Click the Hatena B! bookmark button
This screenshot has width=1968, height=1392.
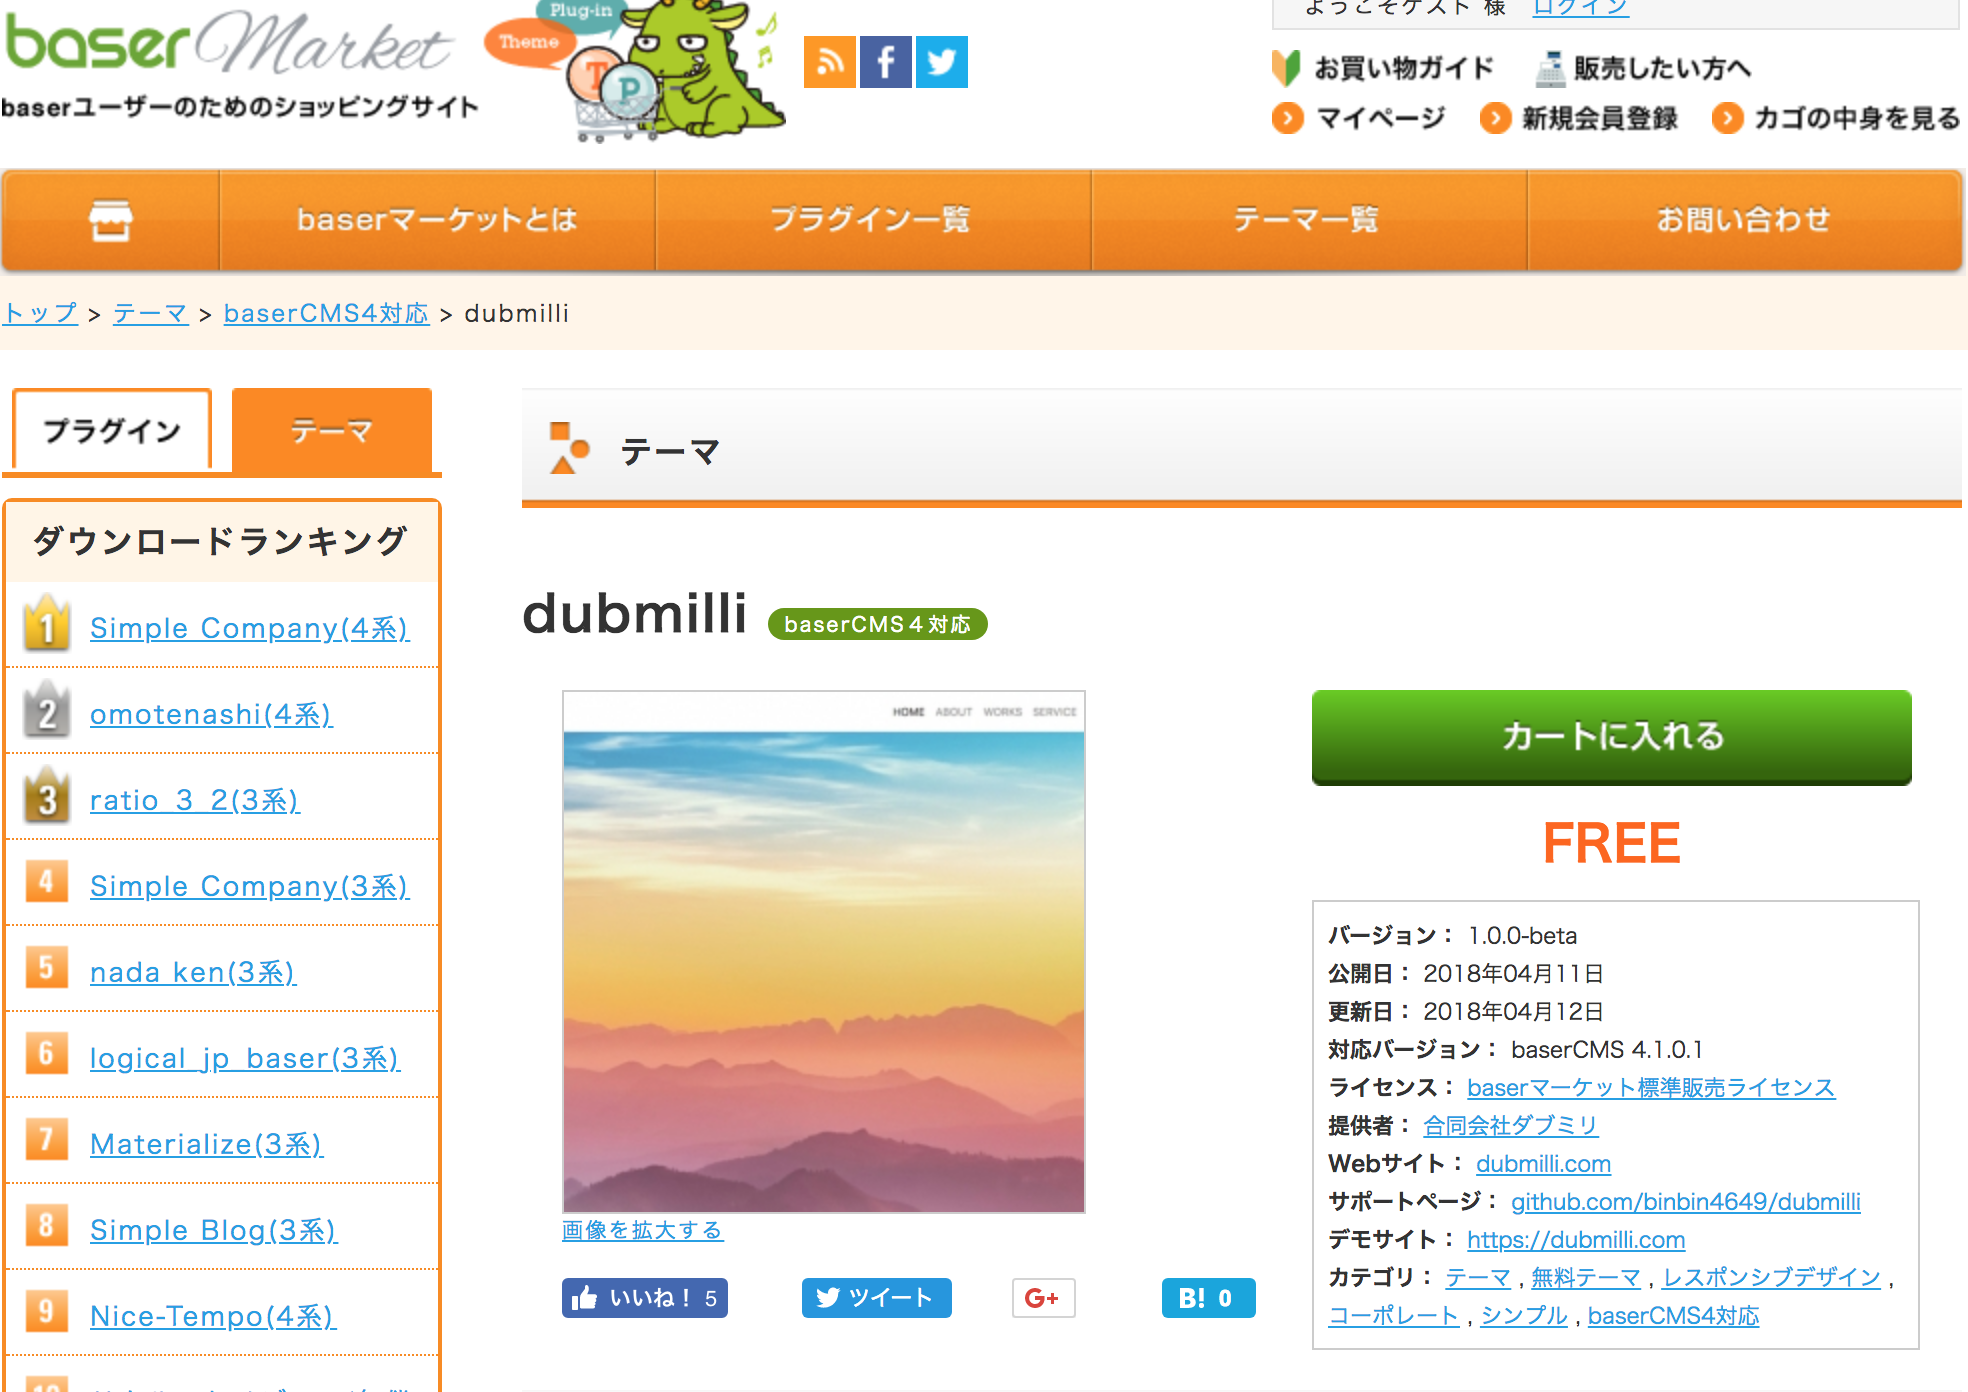(1207, 1298)
